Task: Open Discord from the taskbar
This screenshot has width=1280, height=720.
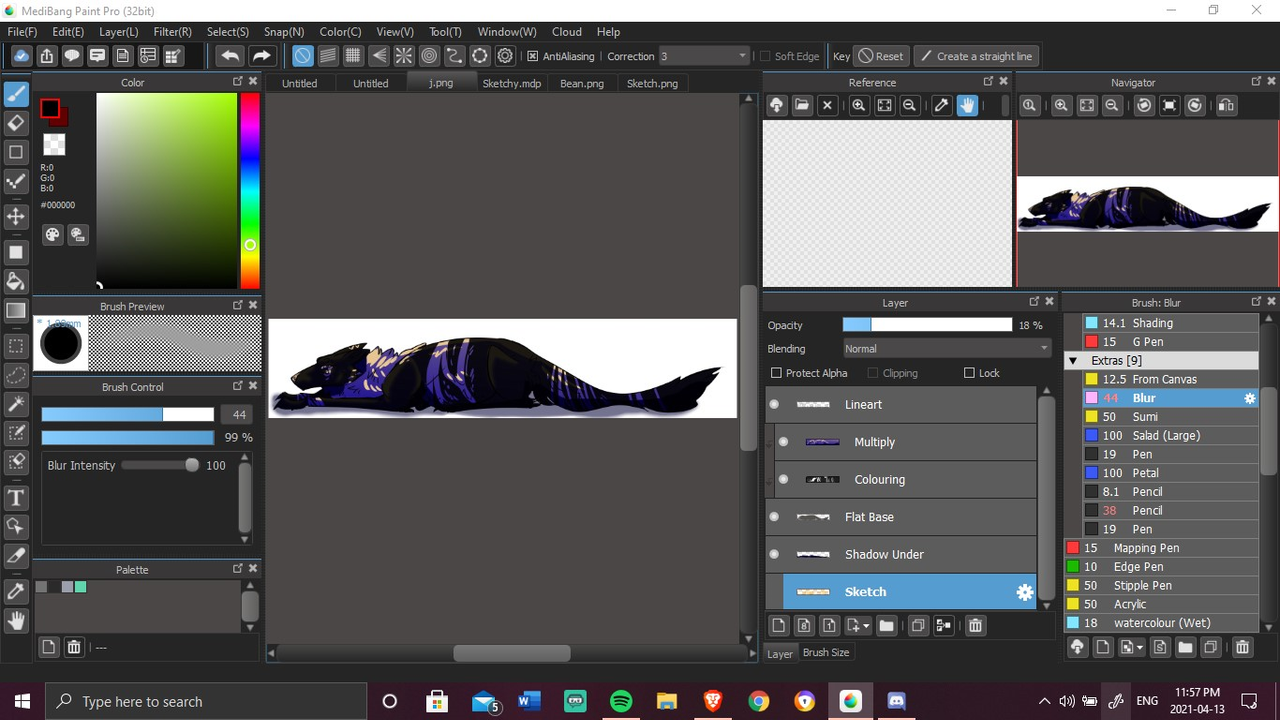Action: pos(896,701)
